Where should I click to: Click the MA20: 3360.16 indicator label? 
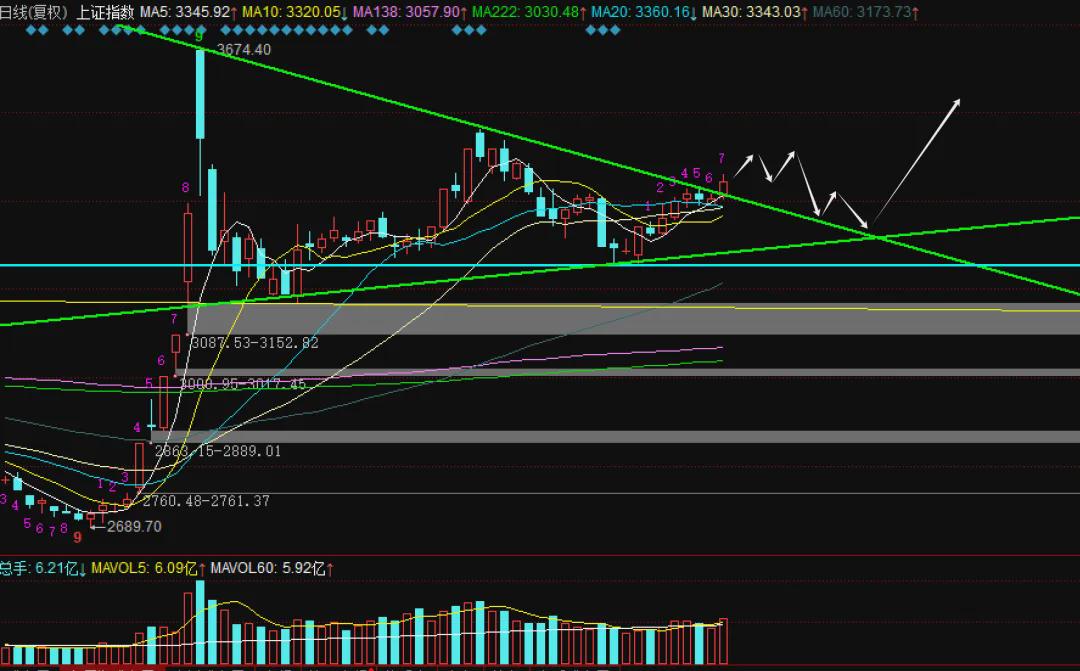click(x=644, y=12)
